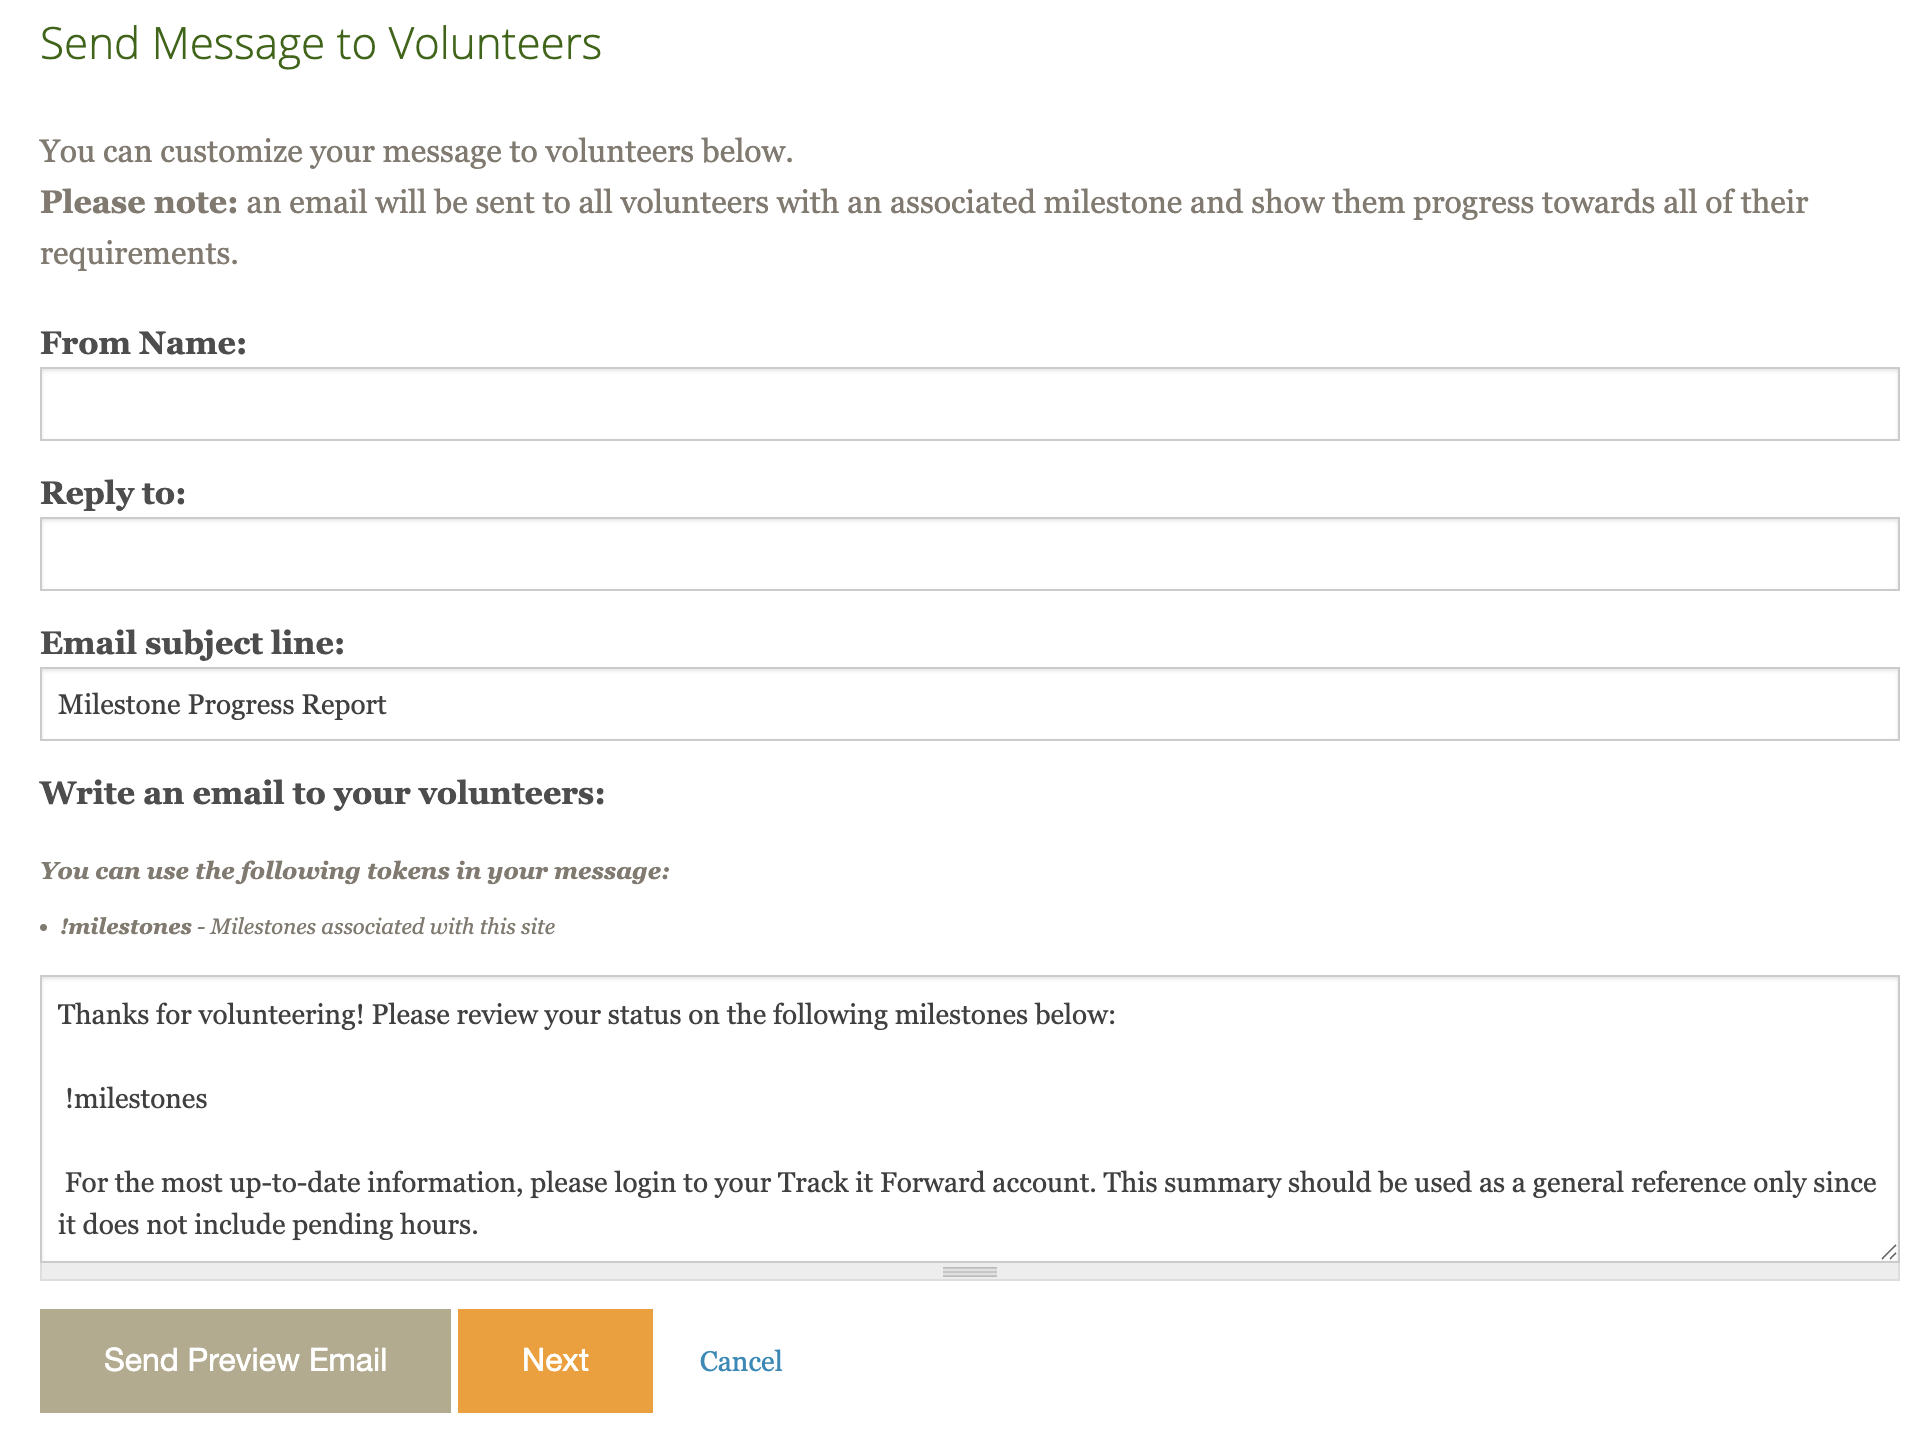Click the orange Next button
Viewport: 1930px width, 1442px height.
tap(555, 1360)
